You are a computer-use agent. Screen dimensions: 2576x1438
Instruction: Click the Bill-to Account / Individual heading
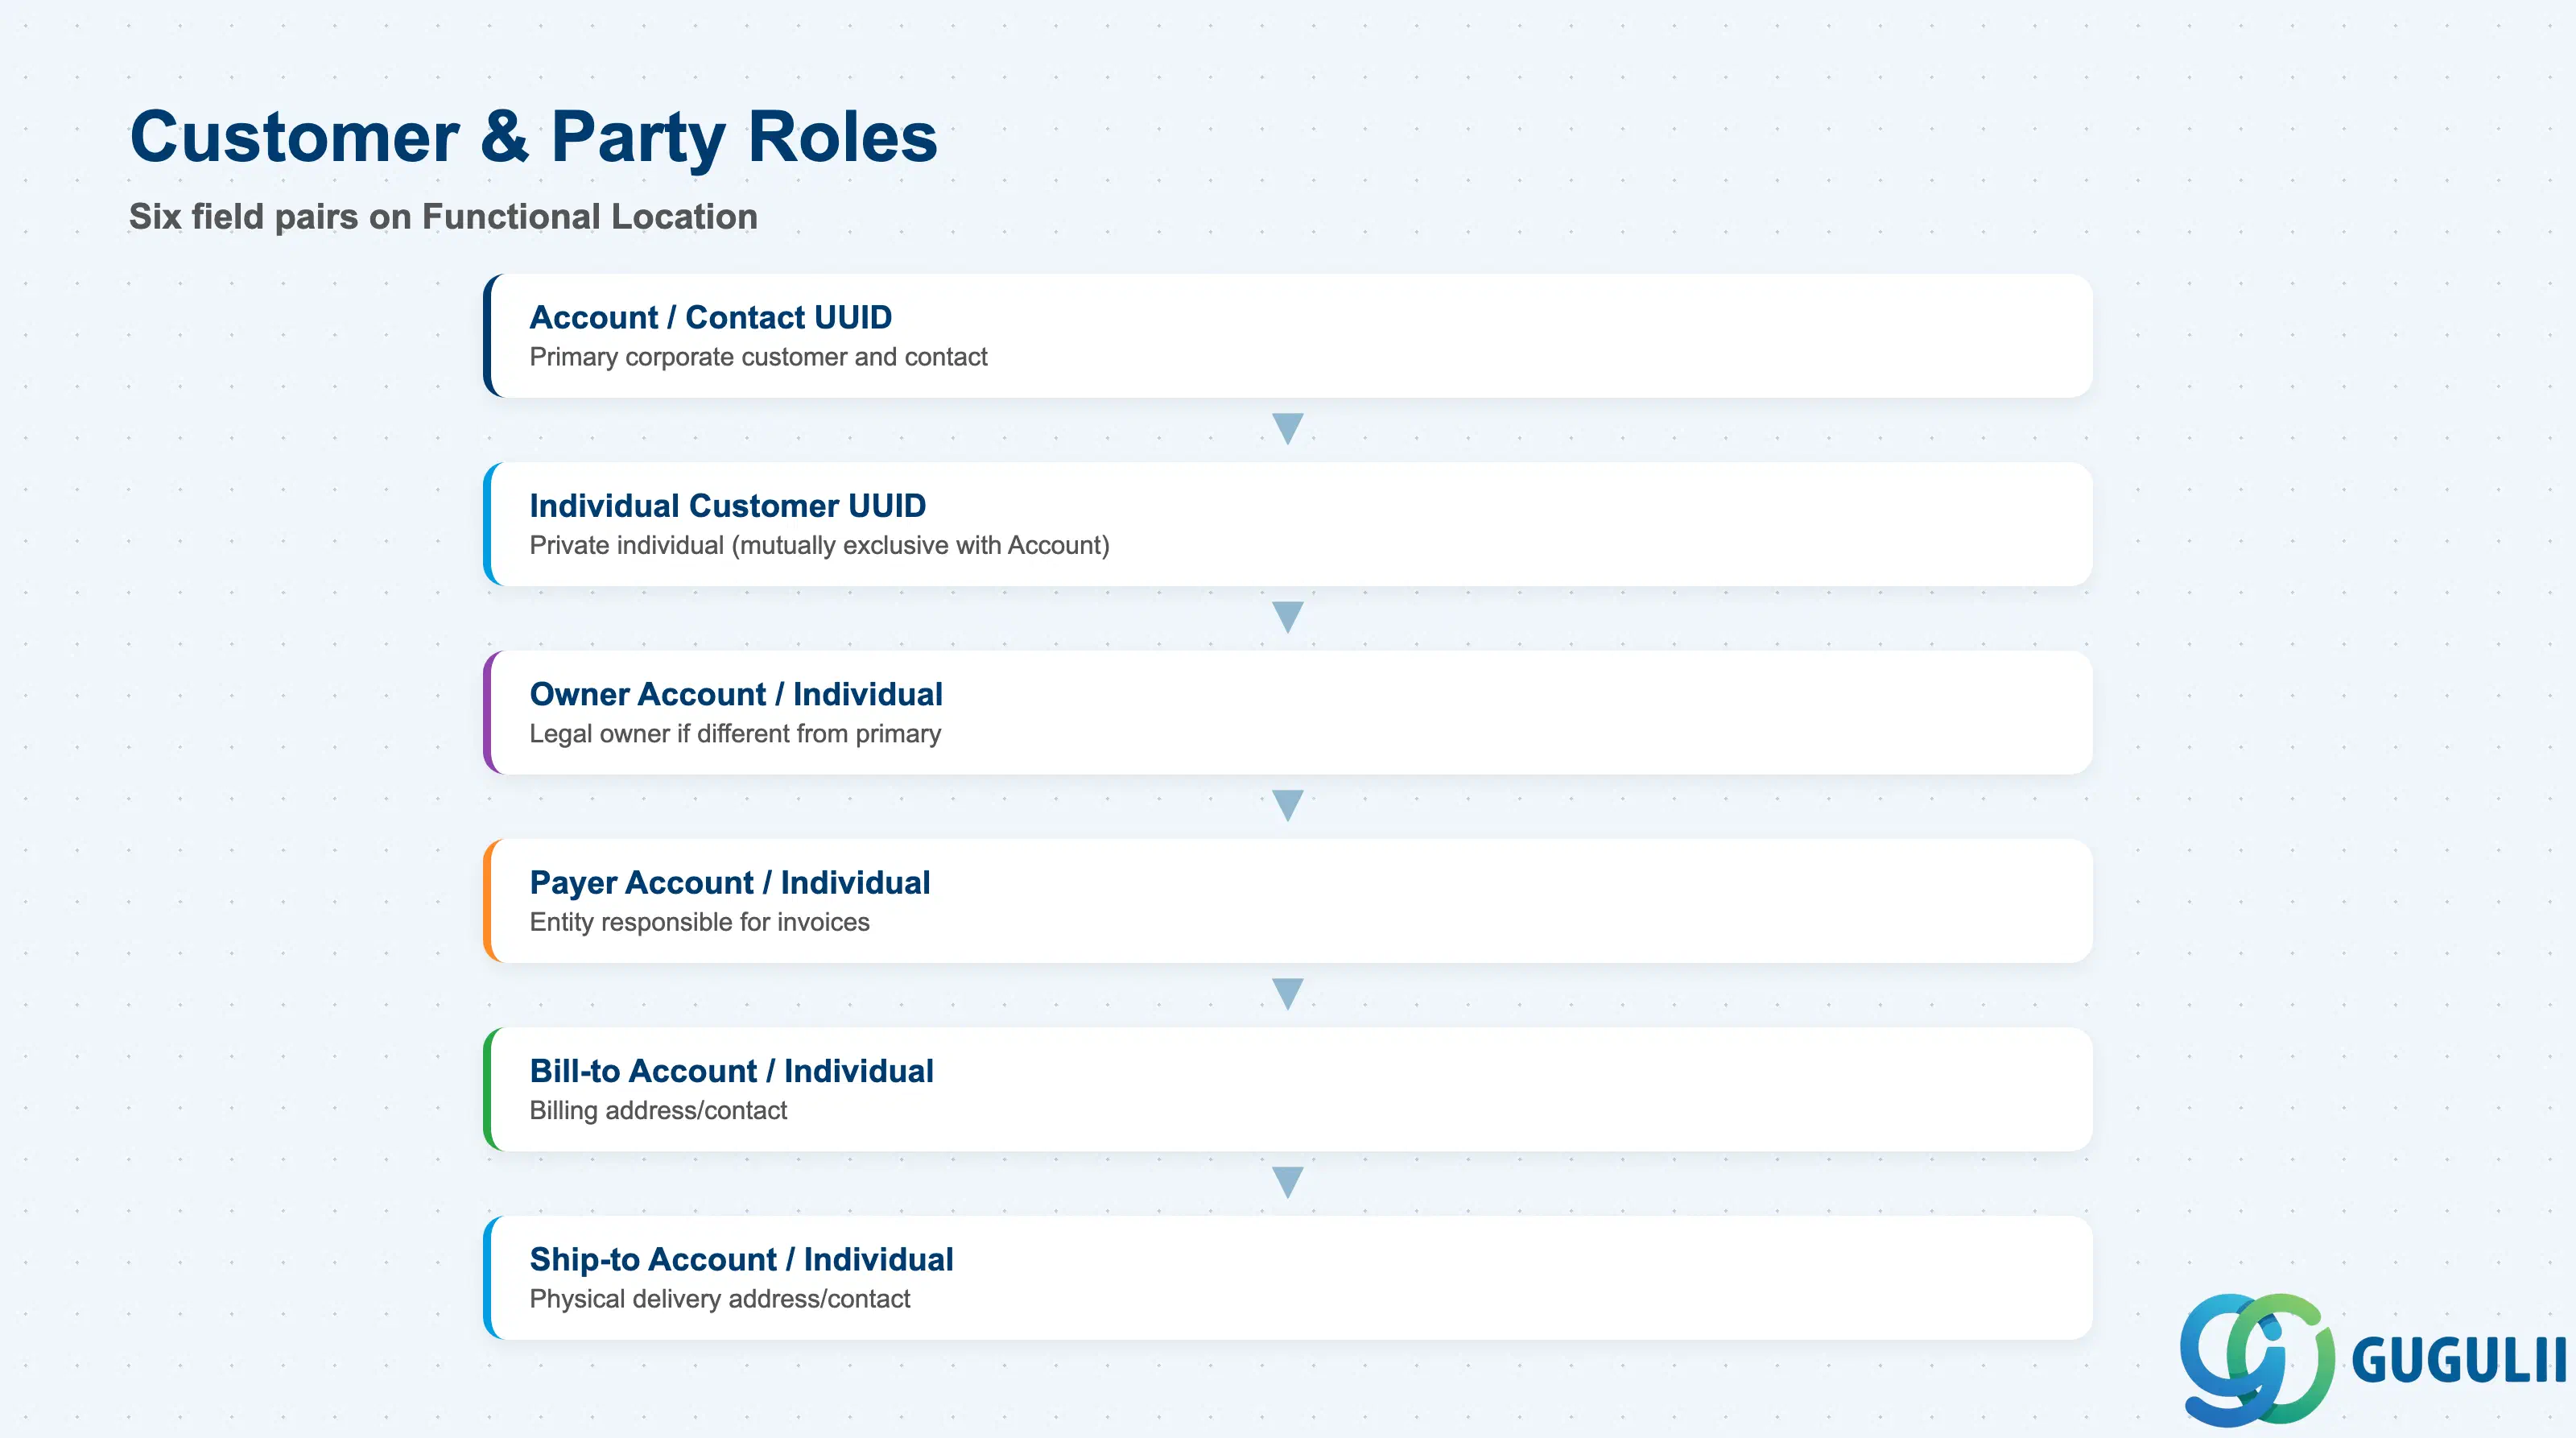(731, 1070)
